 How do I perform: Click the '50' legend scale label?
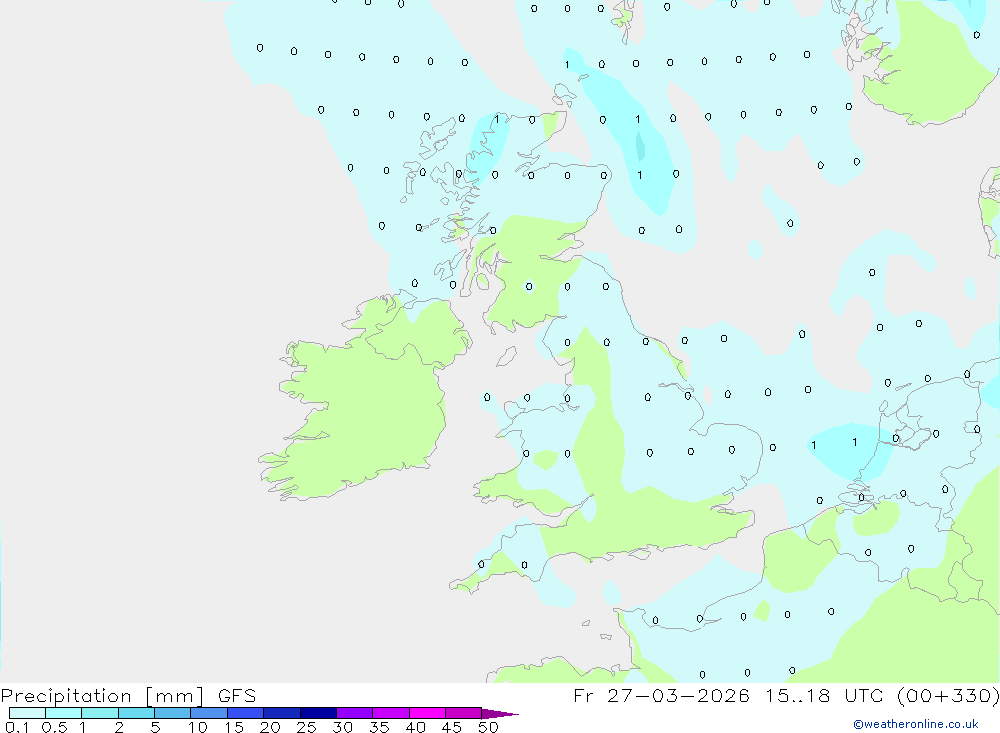488,727
